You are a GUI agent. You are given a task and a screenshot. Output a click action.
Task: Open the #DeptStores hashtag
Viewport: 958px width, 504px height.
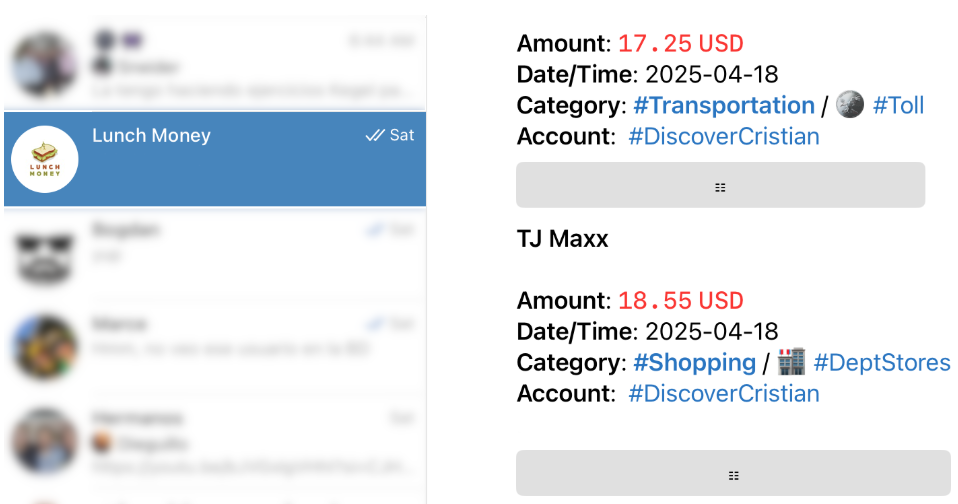[881, 362]
